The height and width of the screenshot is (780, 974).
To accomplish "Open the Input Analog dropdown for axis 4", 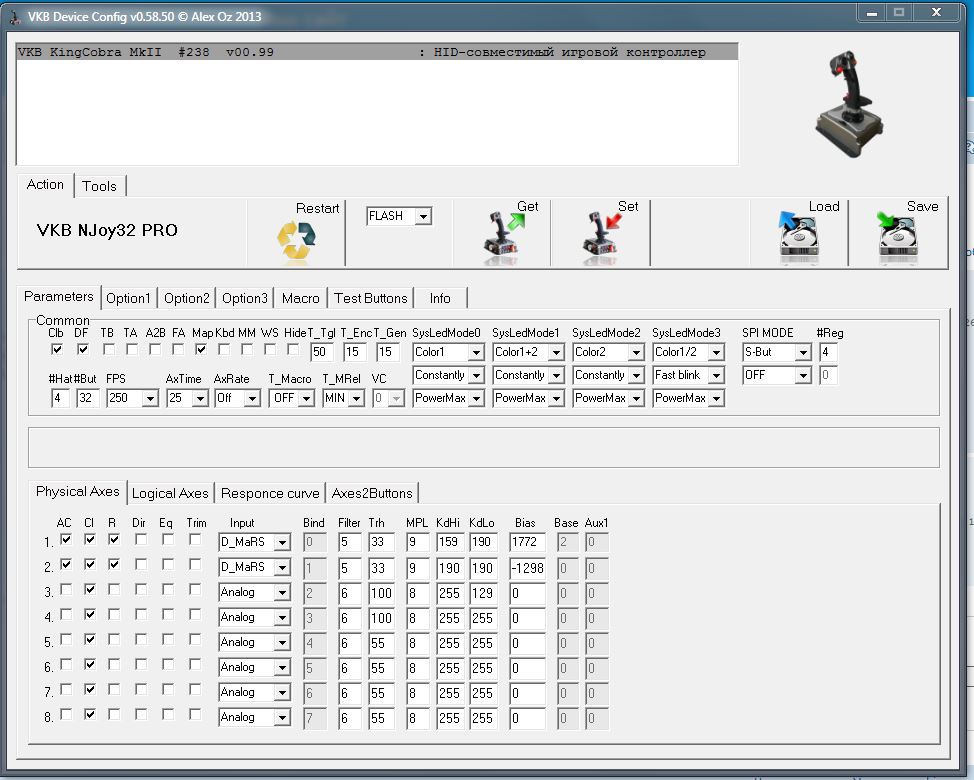I will 282,617.
